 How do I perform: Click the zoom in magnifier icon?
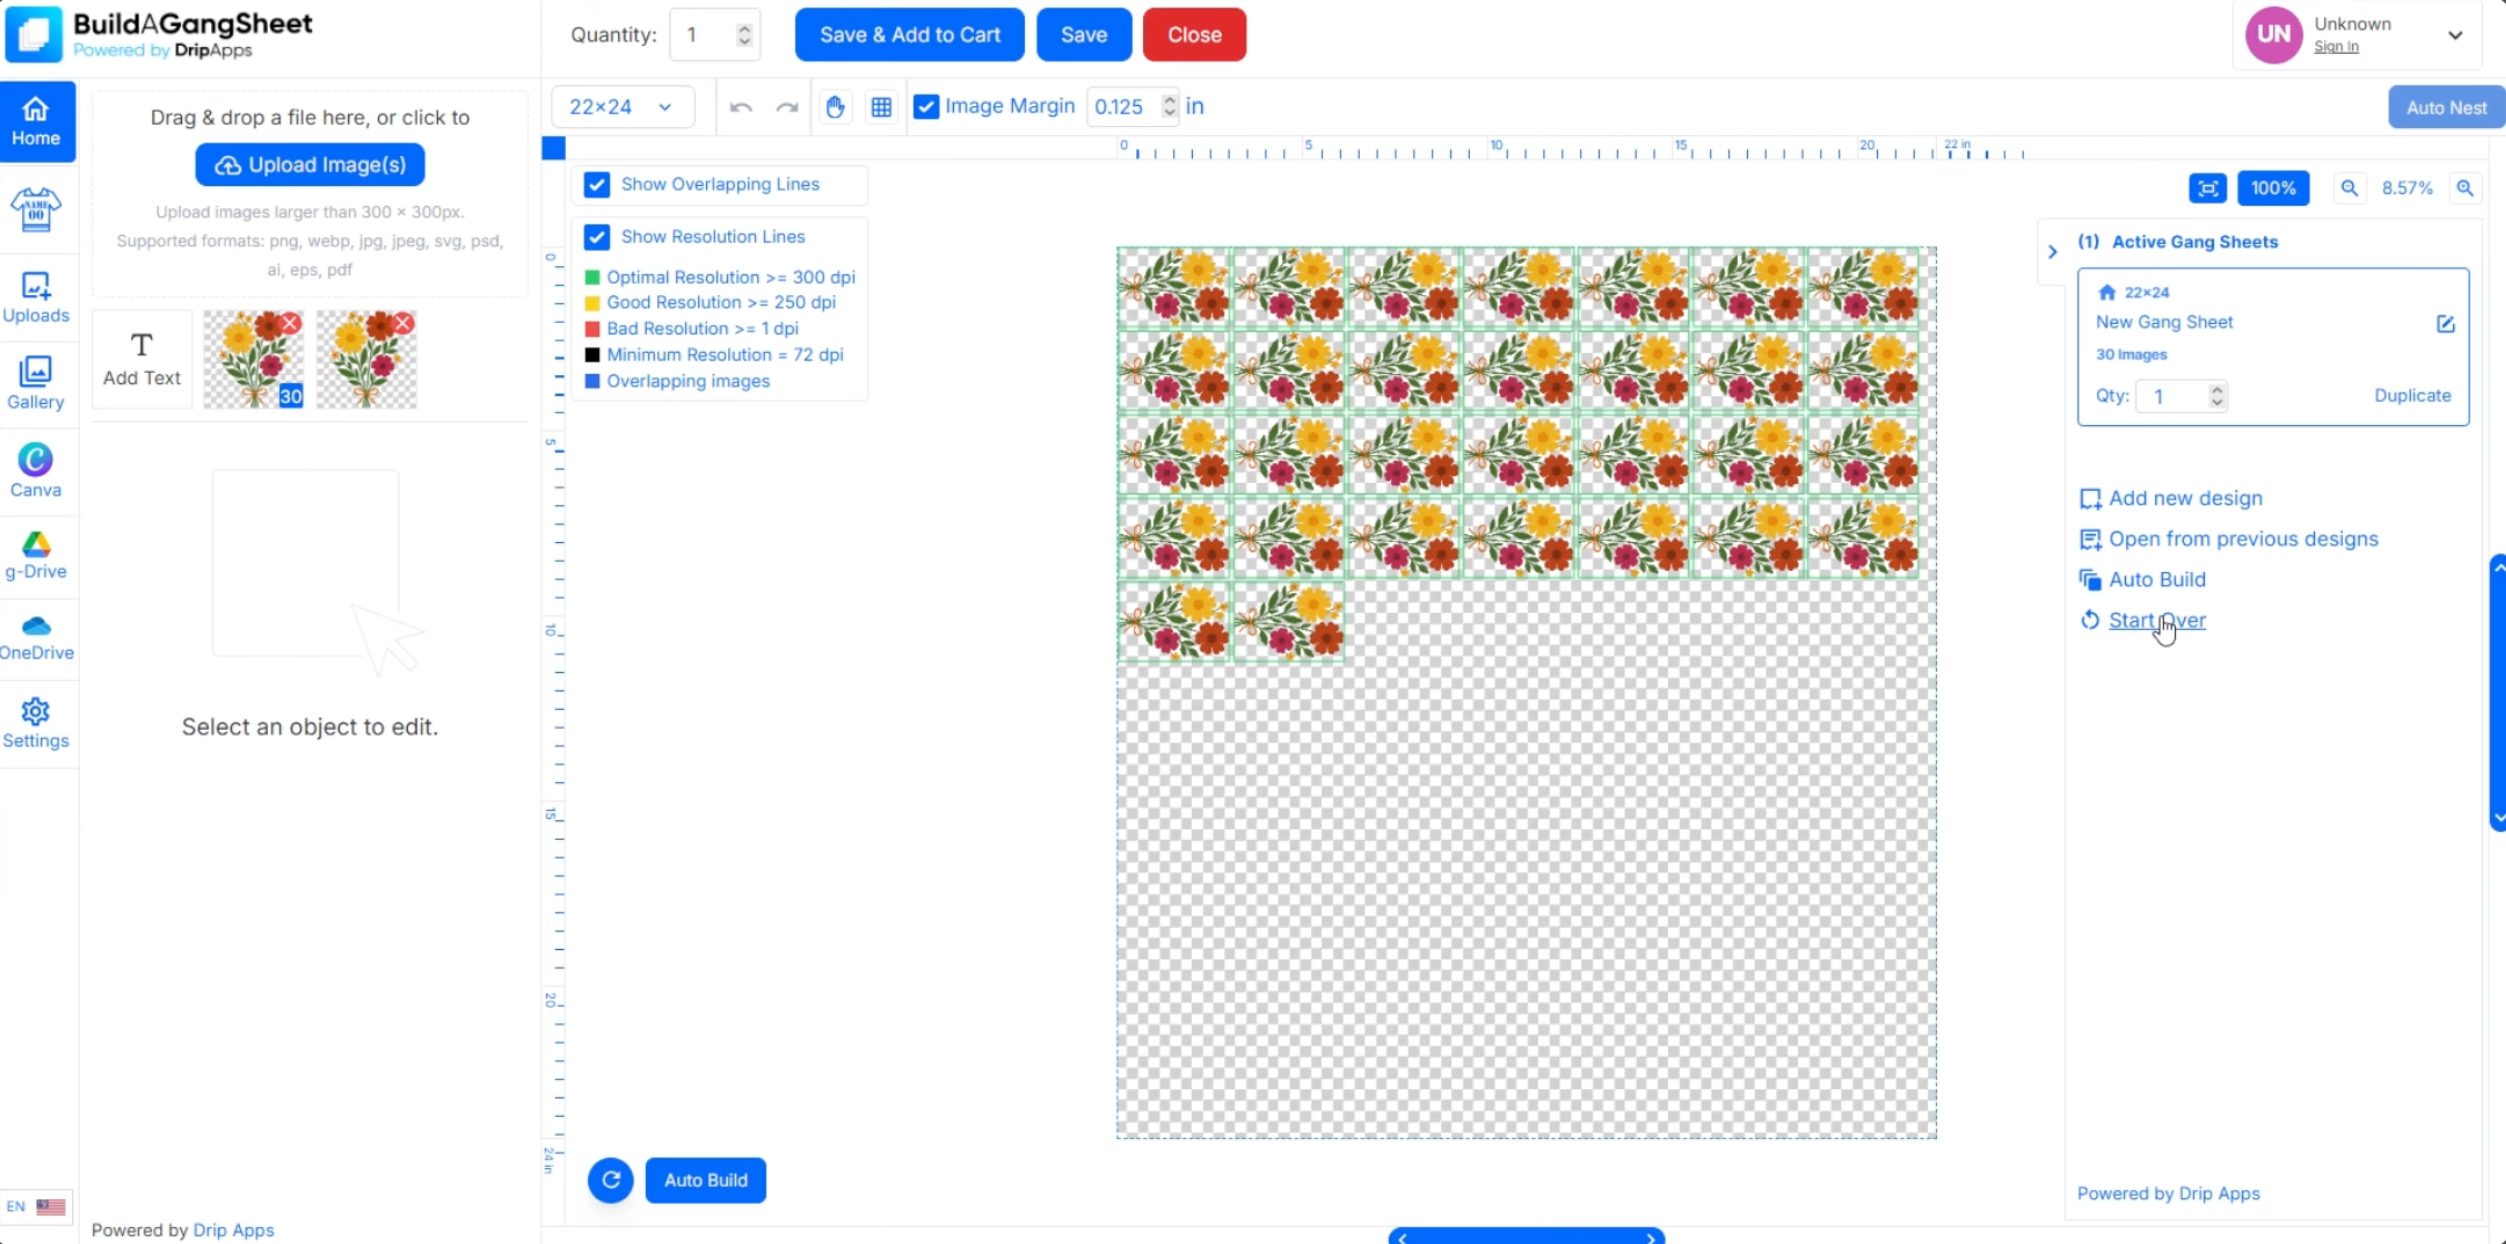point(2465,188)
